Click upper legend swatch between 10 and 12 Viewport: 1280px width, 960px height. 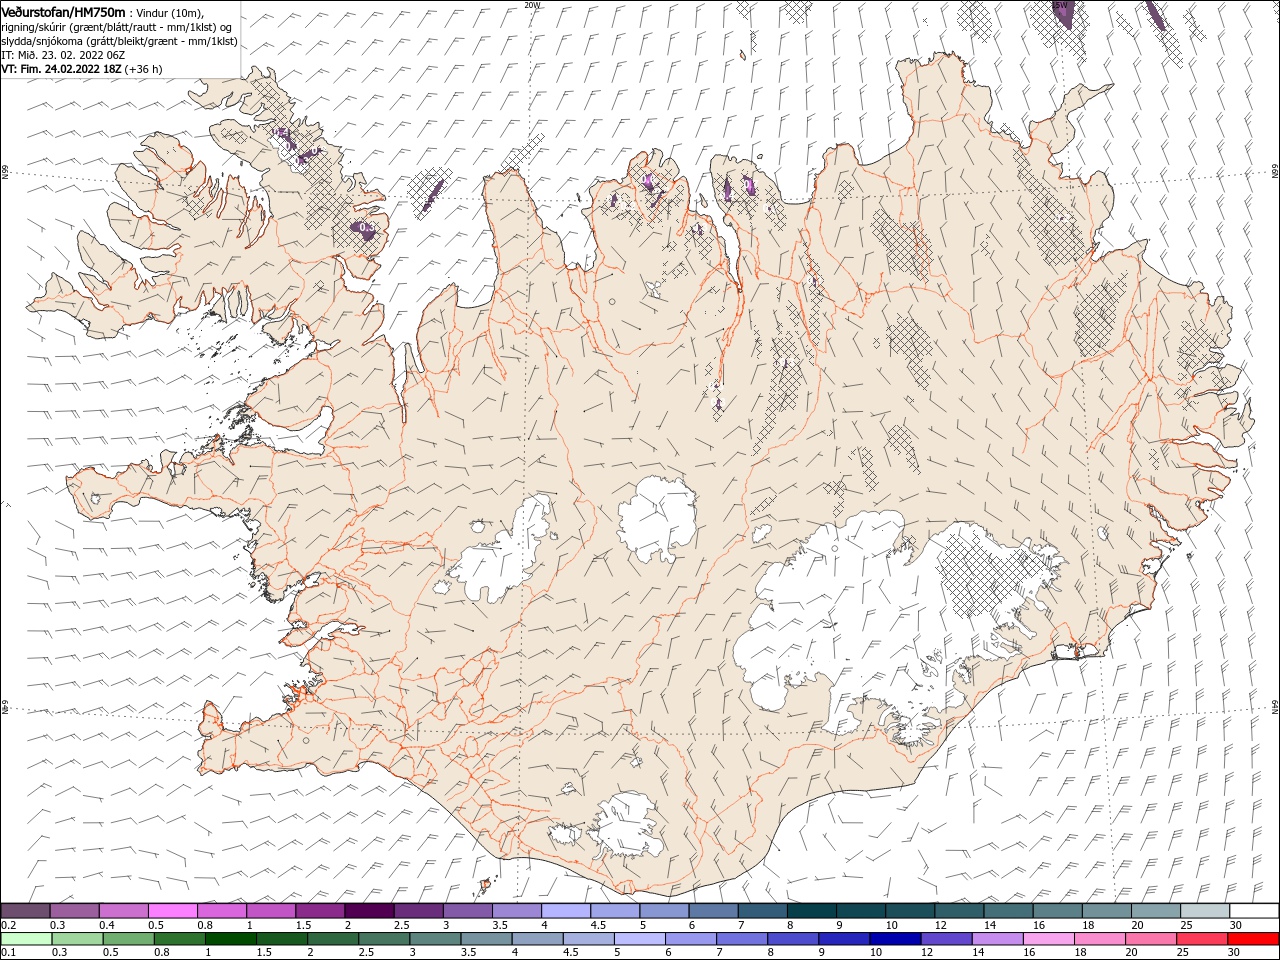910,911
